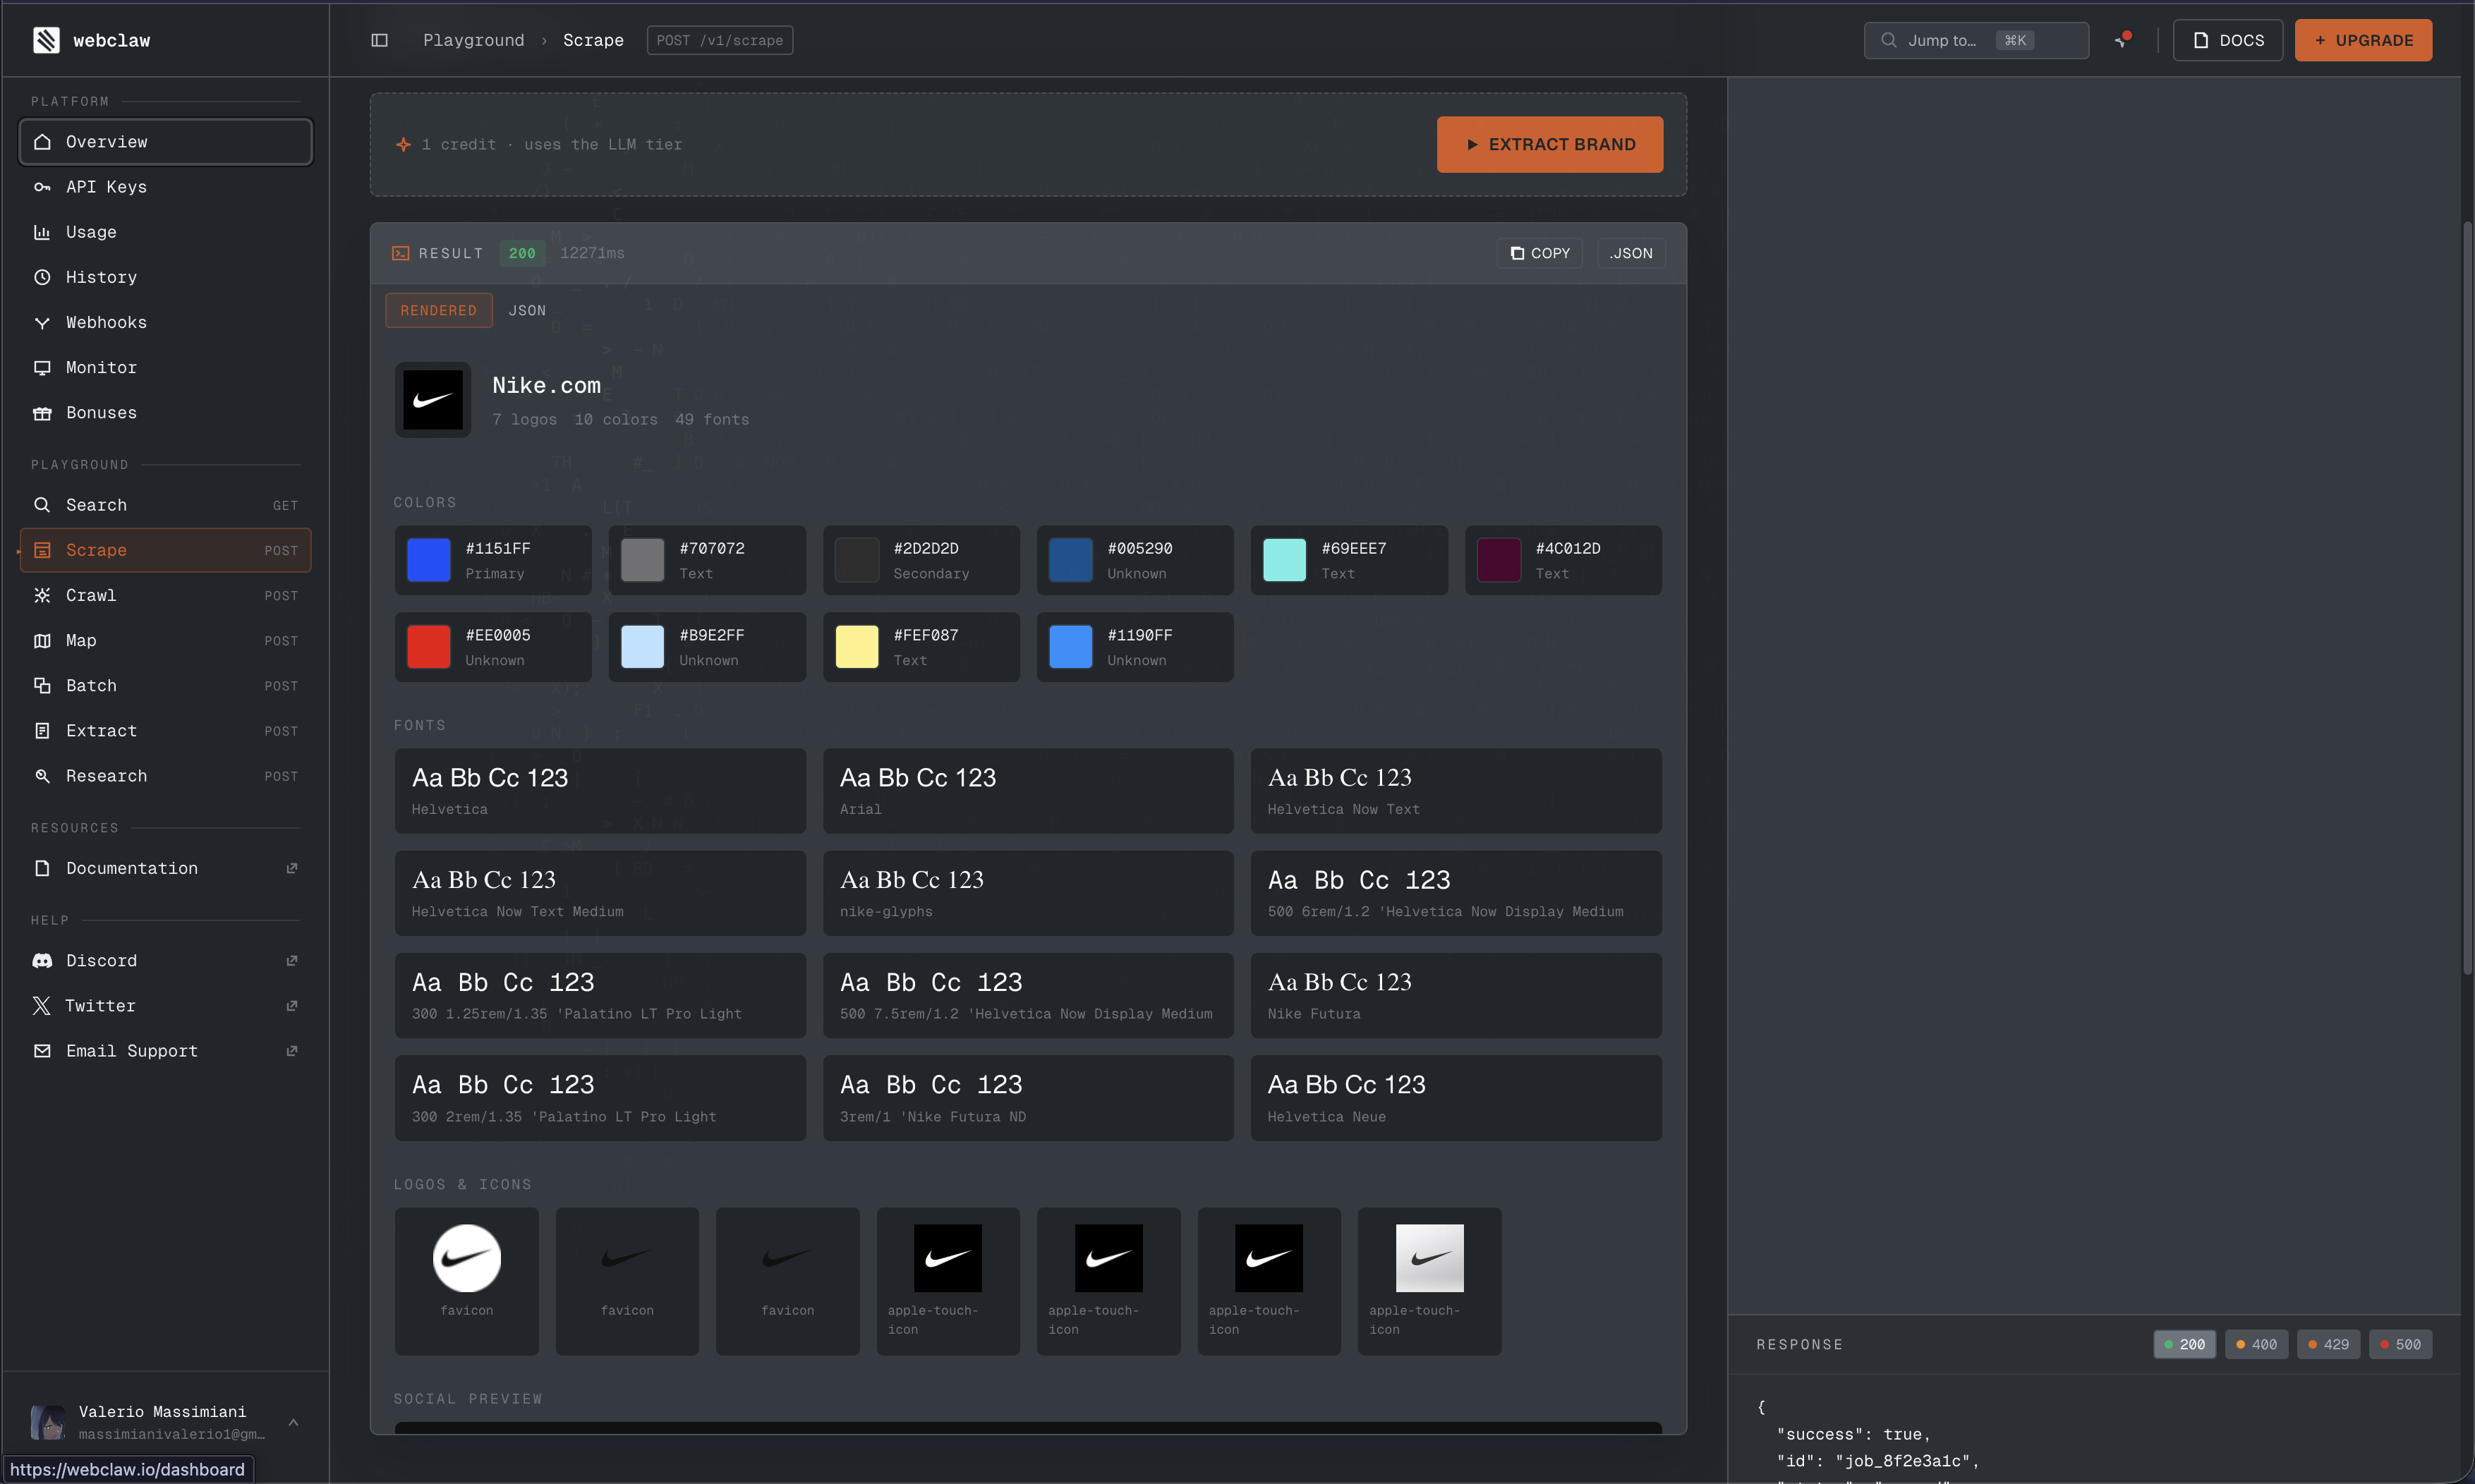Click the Extract document icon
Screen dimensions: 2475x1484
point(42,731)
